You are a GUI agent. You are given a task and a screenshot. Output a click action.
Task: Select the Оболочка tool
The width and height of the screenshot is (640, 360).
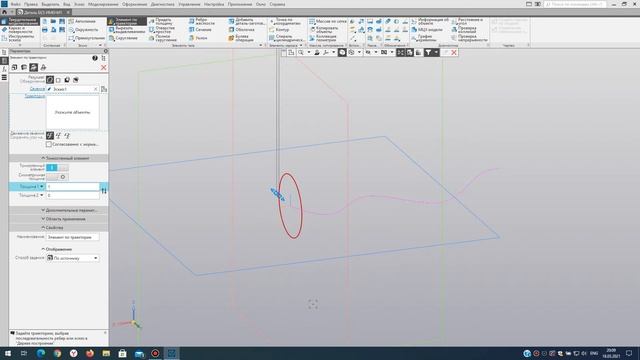[x=242, y=30]
